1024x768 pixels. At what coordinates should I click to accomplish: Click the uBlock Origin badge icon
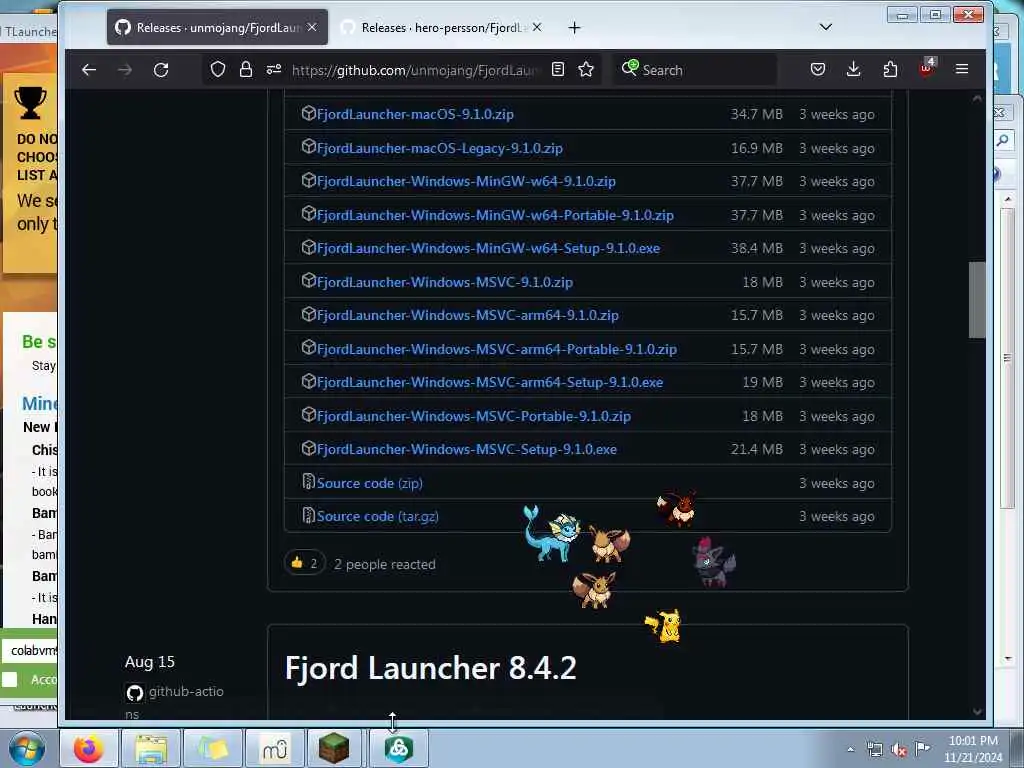tap(927, 68)
